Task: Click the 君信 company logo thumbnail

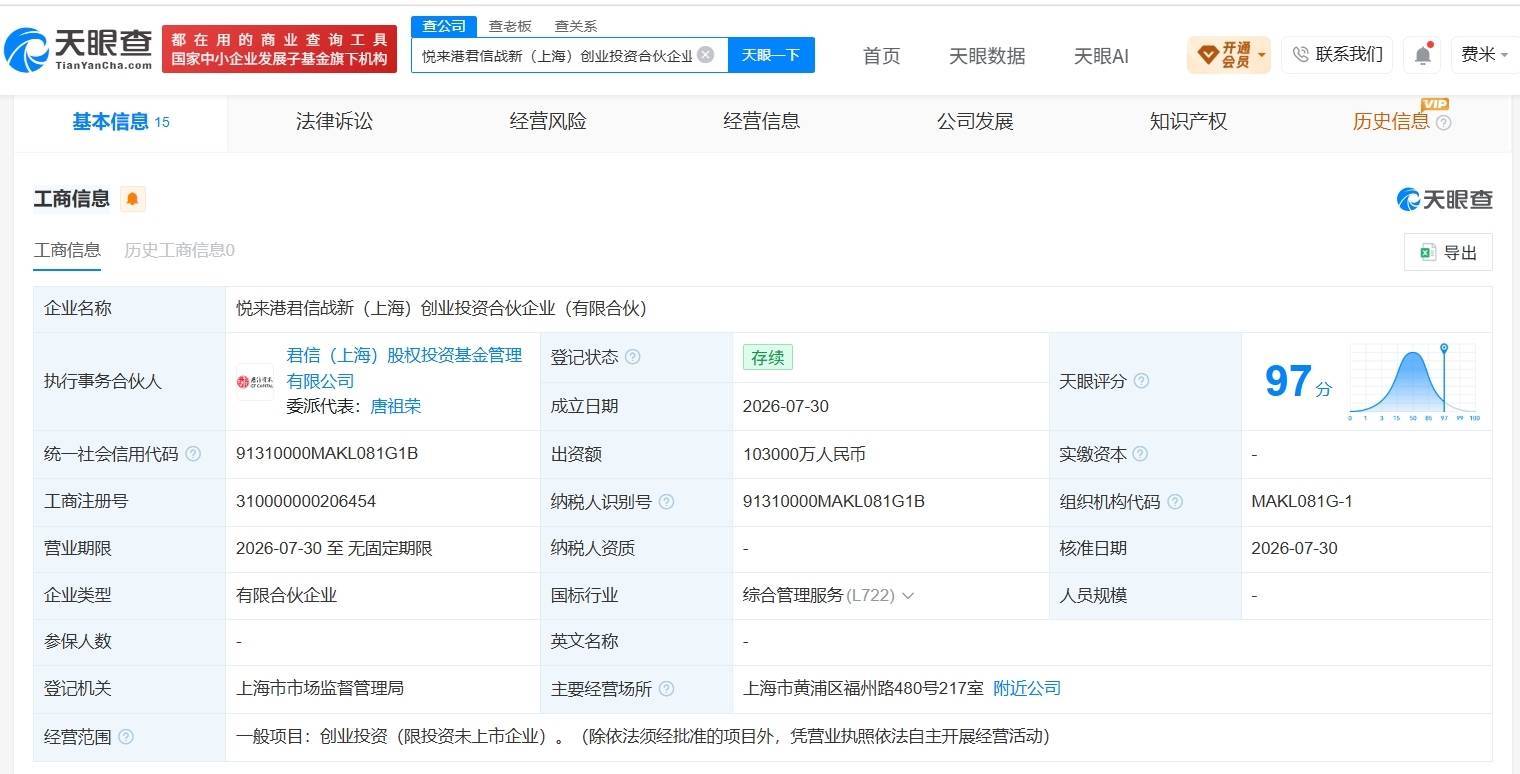Action: click(x=254, y=381)
